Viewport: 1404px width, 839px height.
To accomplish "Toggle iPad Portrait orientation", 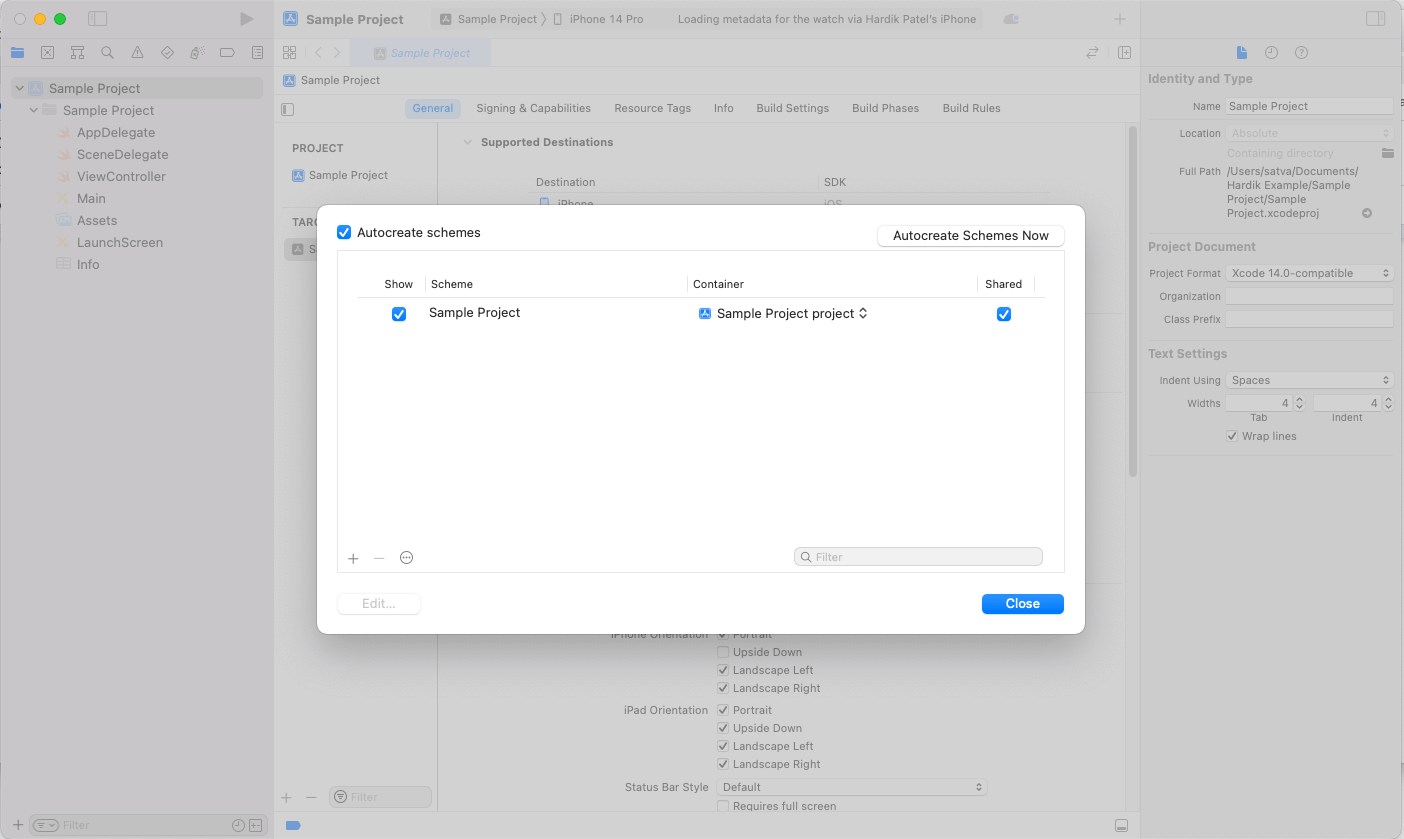I will click(723, 710).
